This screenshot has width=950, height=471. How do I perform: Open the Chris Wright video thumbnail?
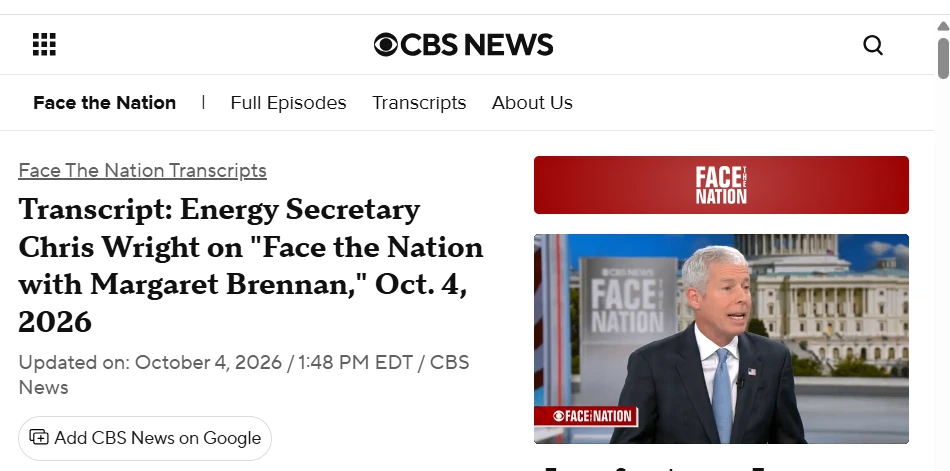pos(721,339)
